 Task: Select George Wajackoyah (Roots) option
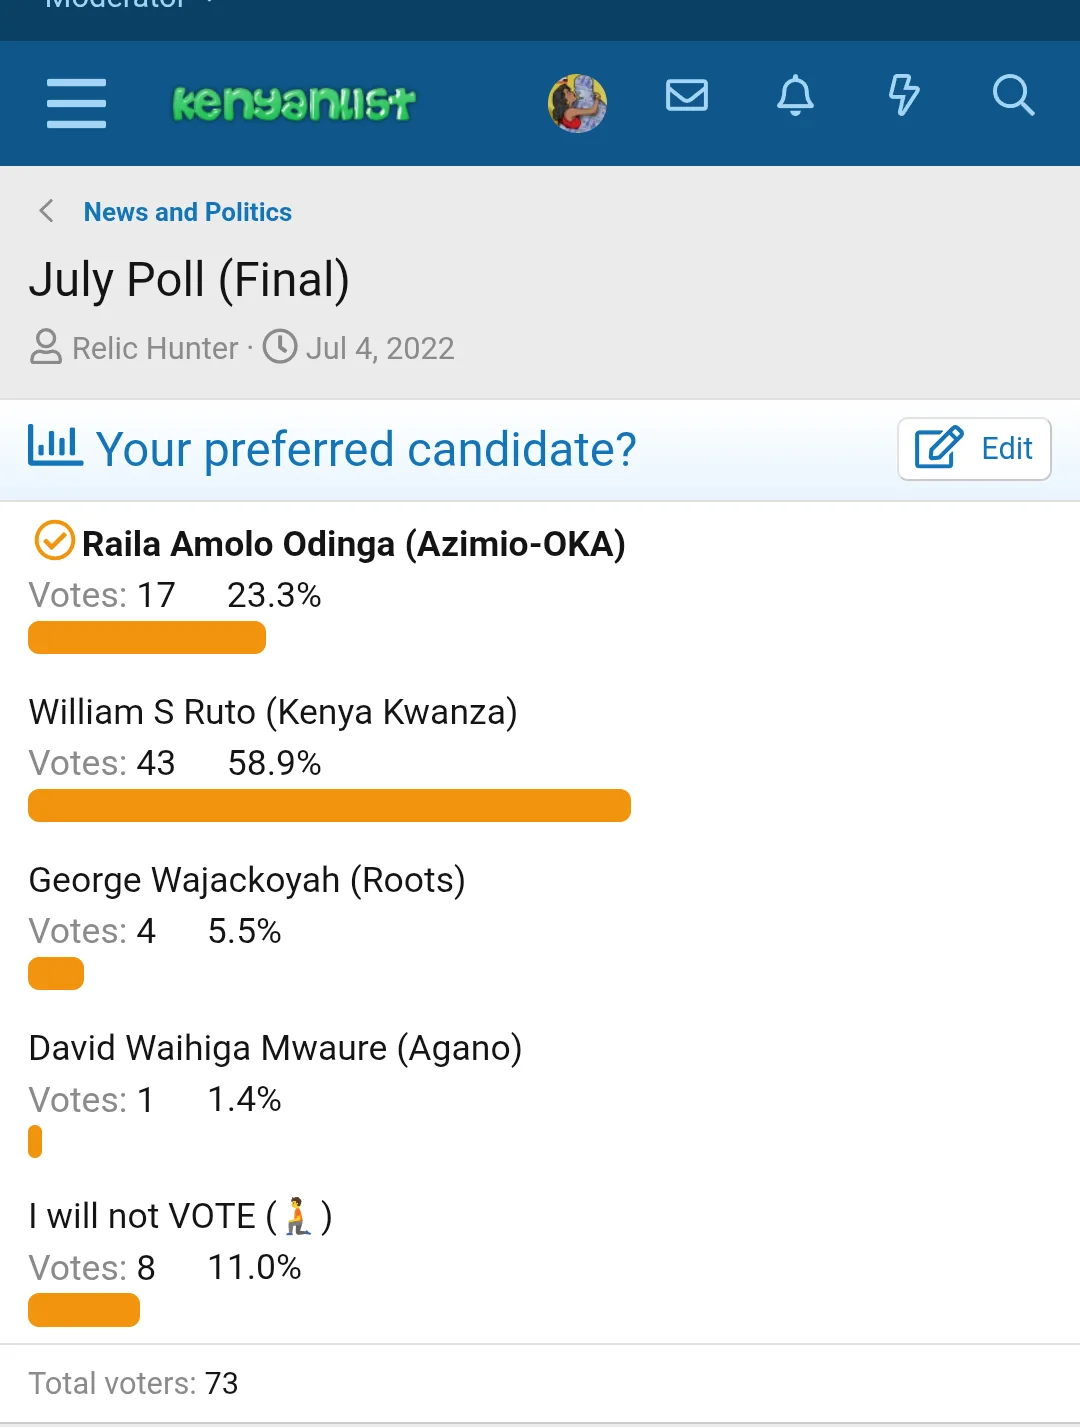247,880
